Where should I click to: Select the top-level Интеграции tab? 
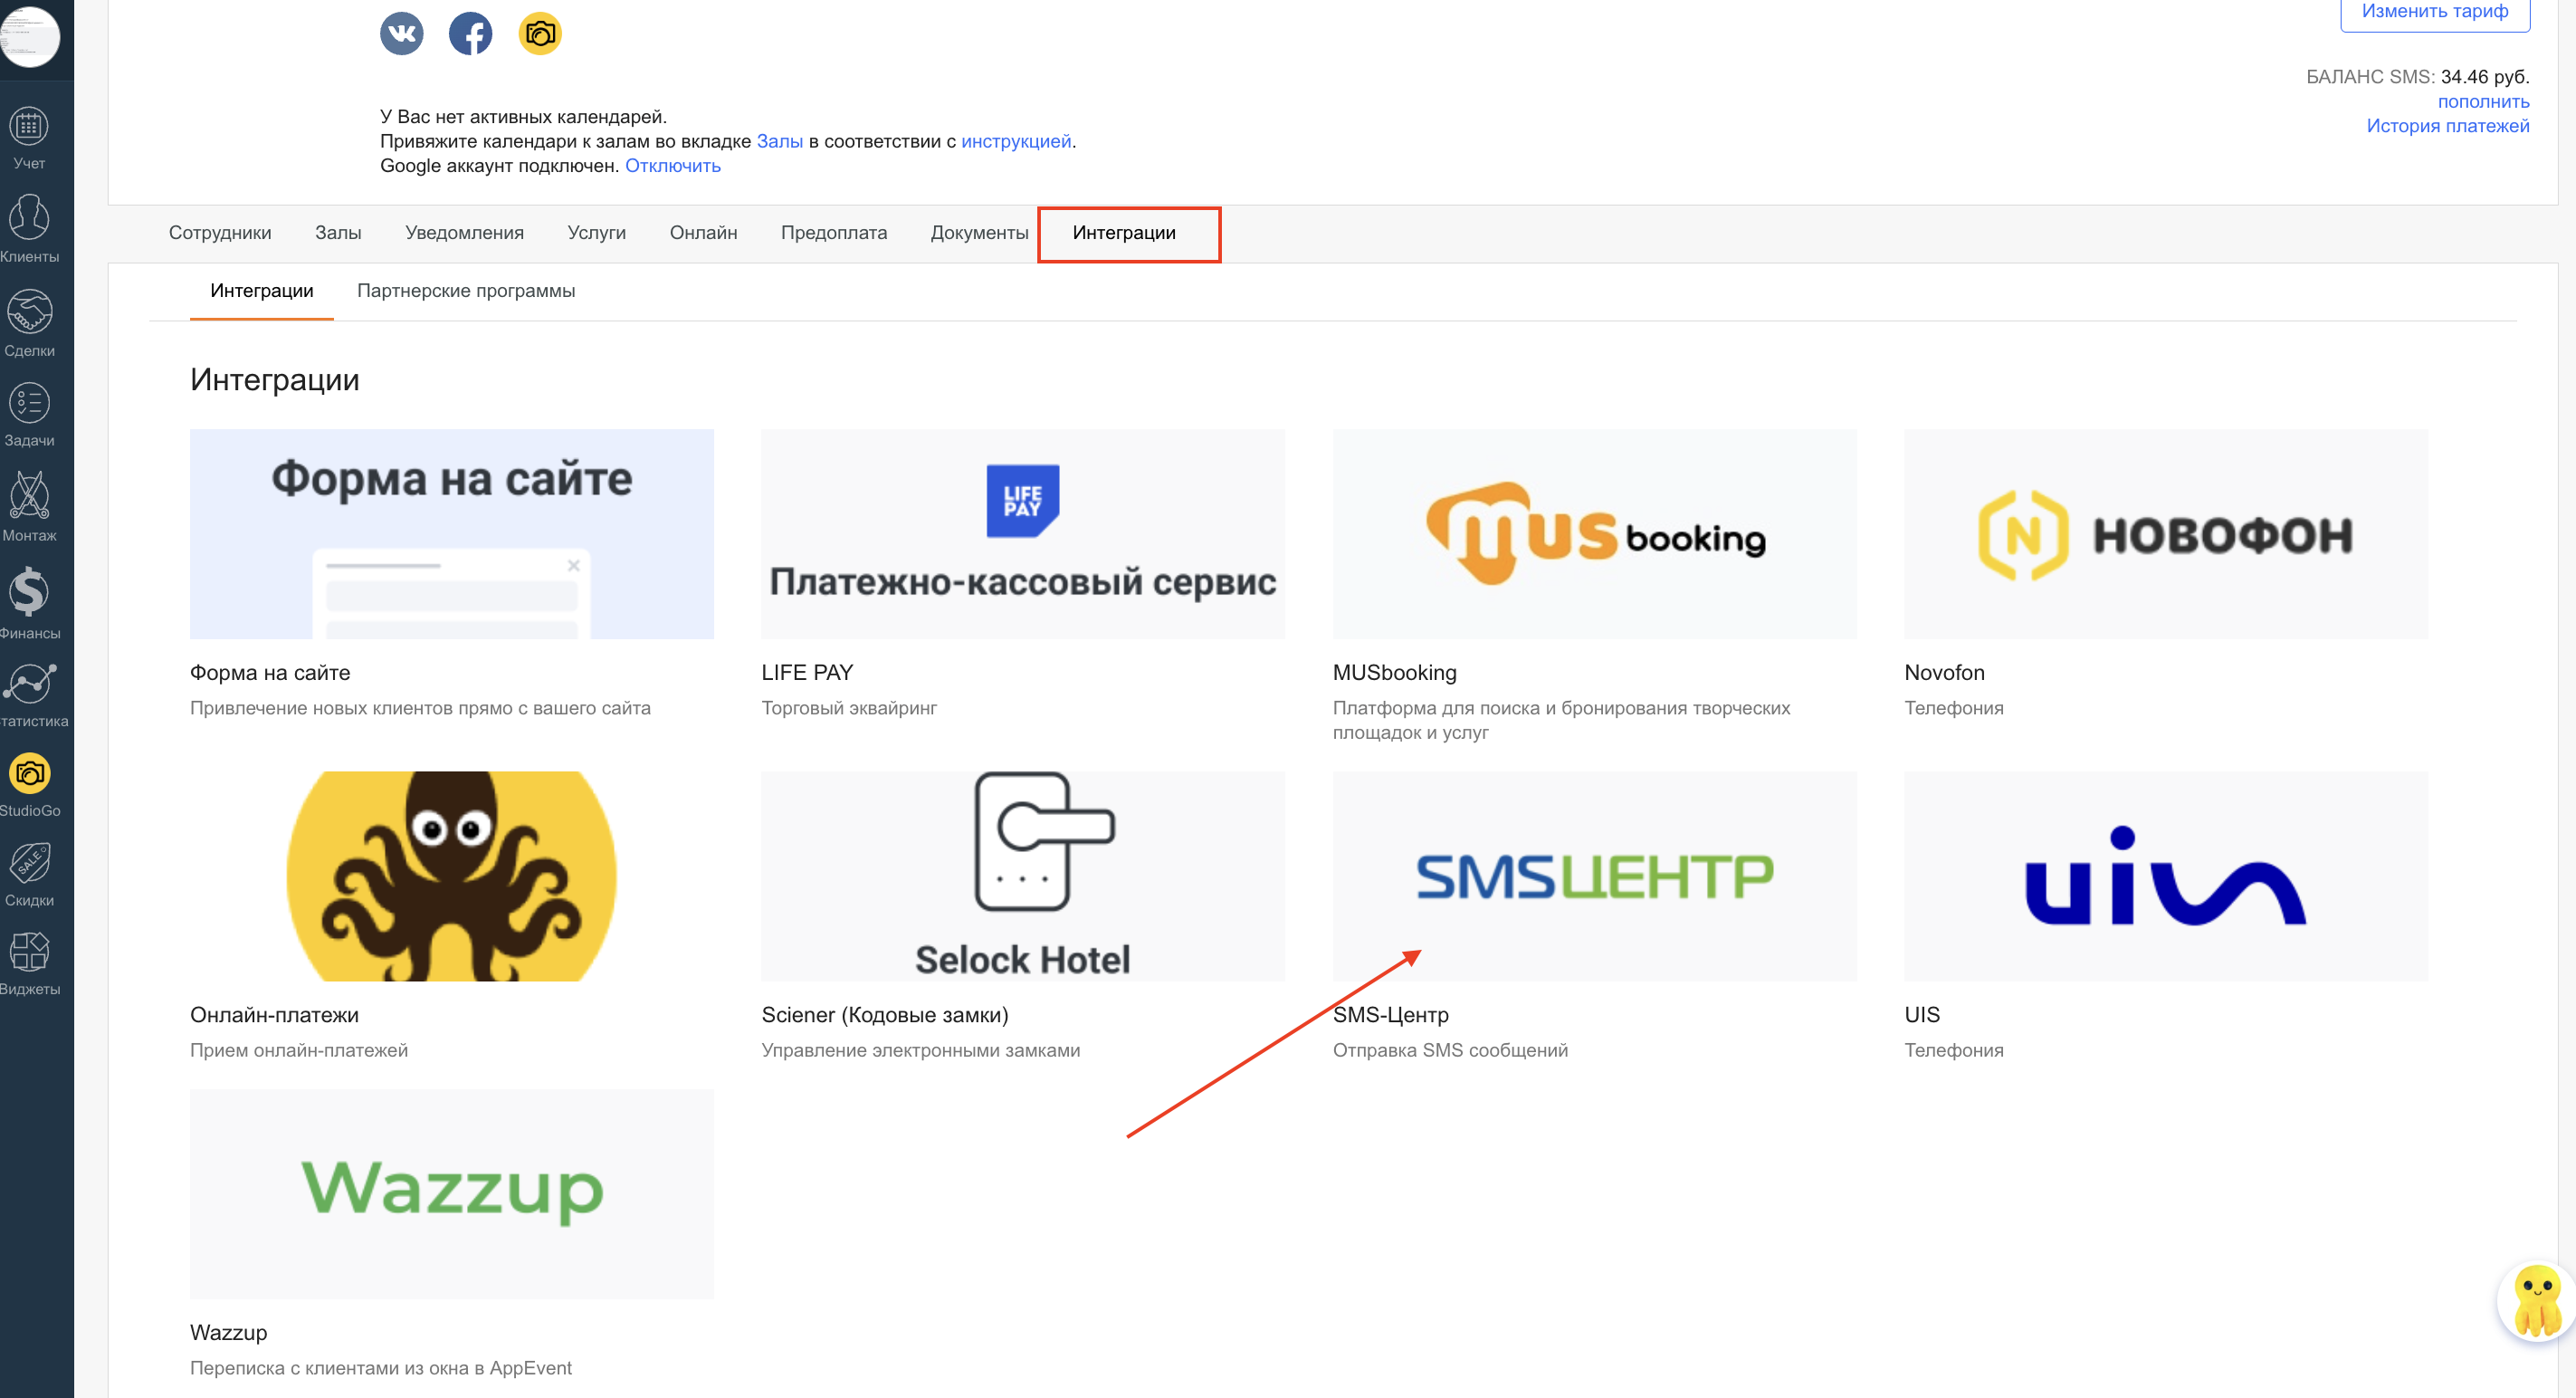tap(1124, 233)
